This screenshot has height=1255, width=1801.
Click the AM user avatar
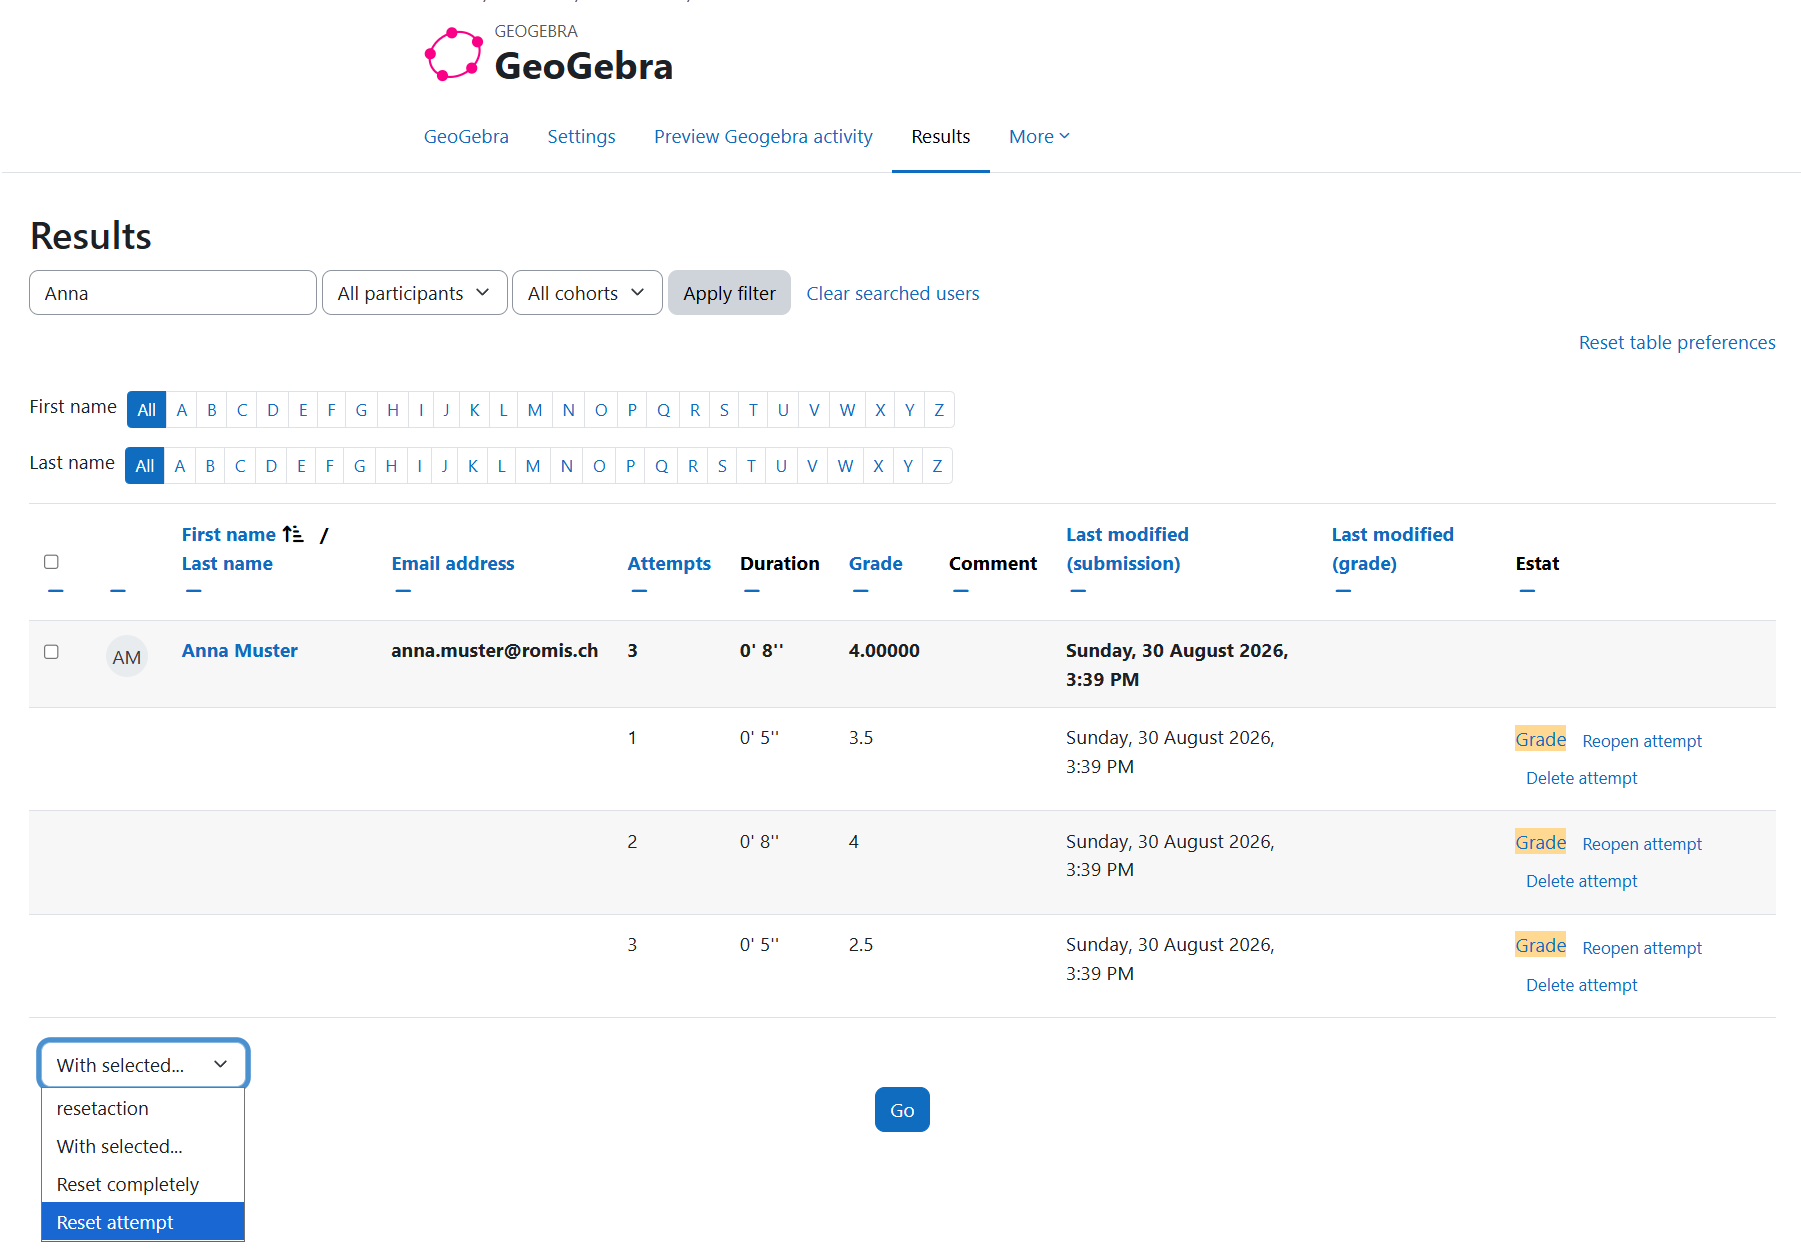(x=127, y=657)
